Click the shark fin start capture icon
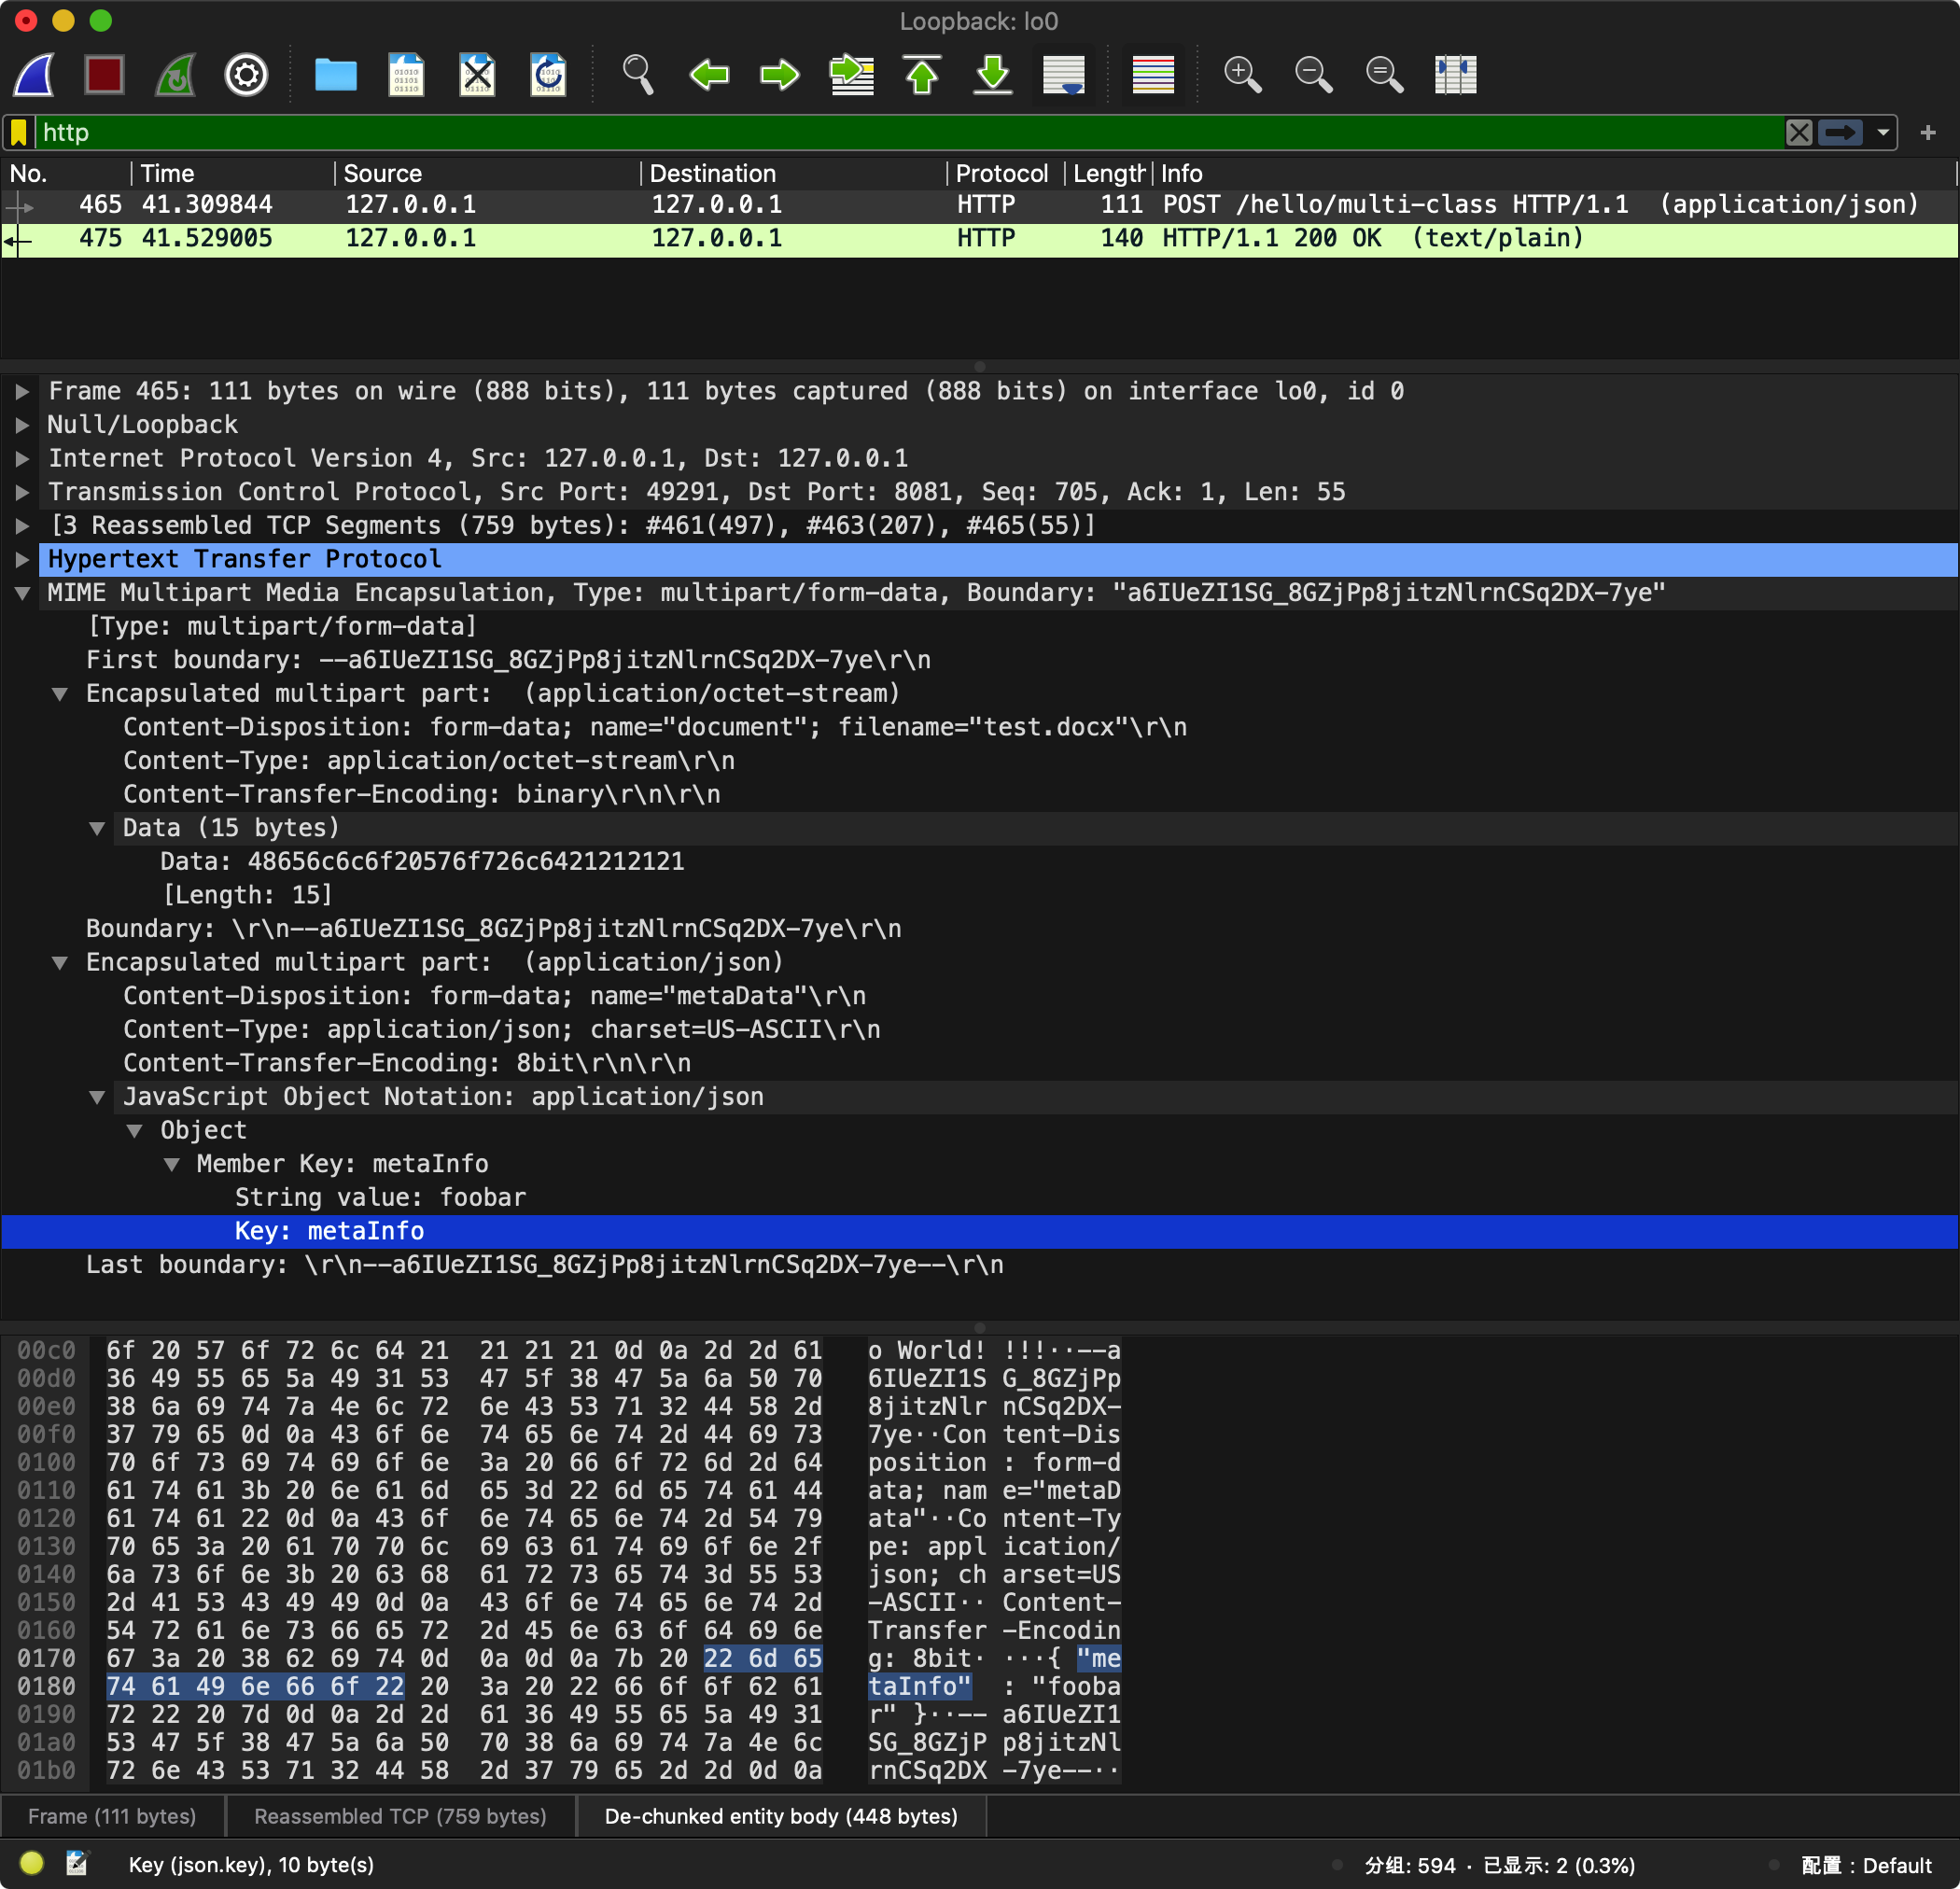This screenshot has height=1889, width=1960. pyautogui.click(x=35, y=75)
